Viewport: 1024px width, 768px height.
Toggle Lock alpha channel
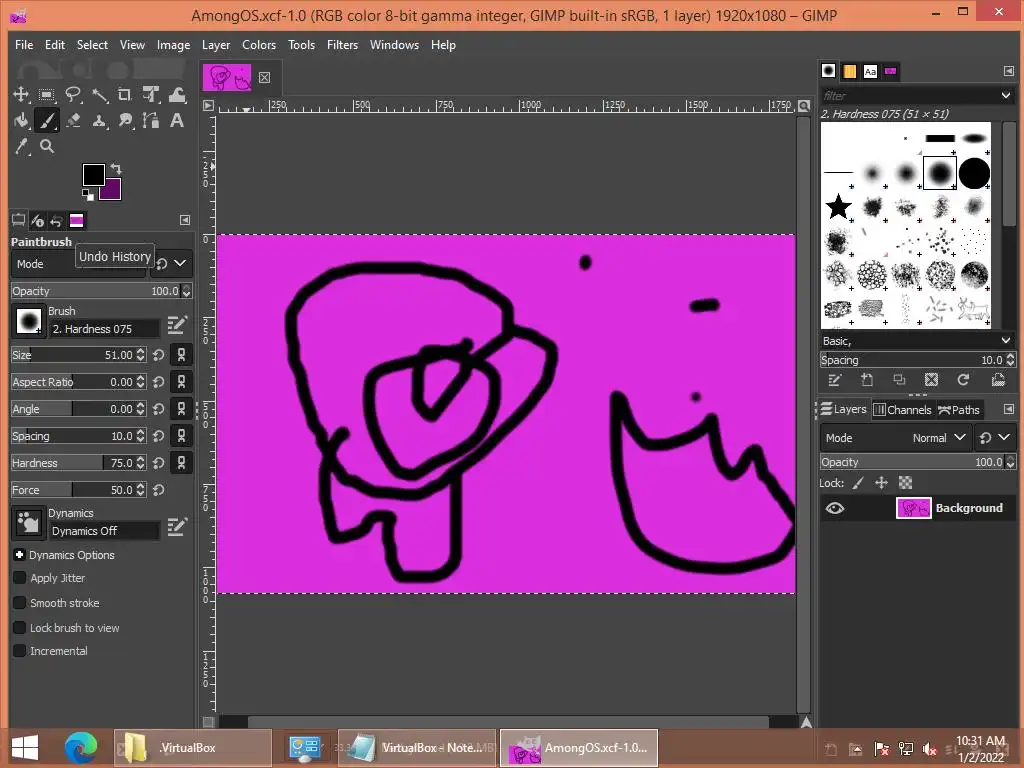coord(905,483)
